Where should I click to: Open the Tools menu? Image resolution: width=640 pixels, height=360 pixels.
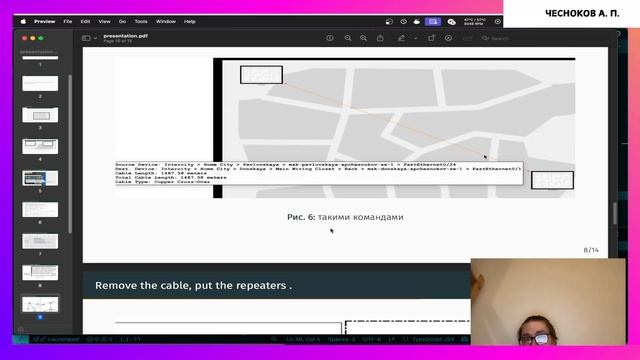(141, 21)
